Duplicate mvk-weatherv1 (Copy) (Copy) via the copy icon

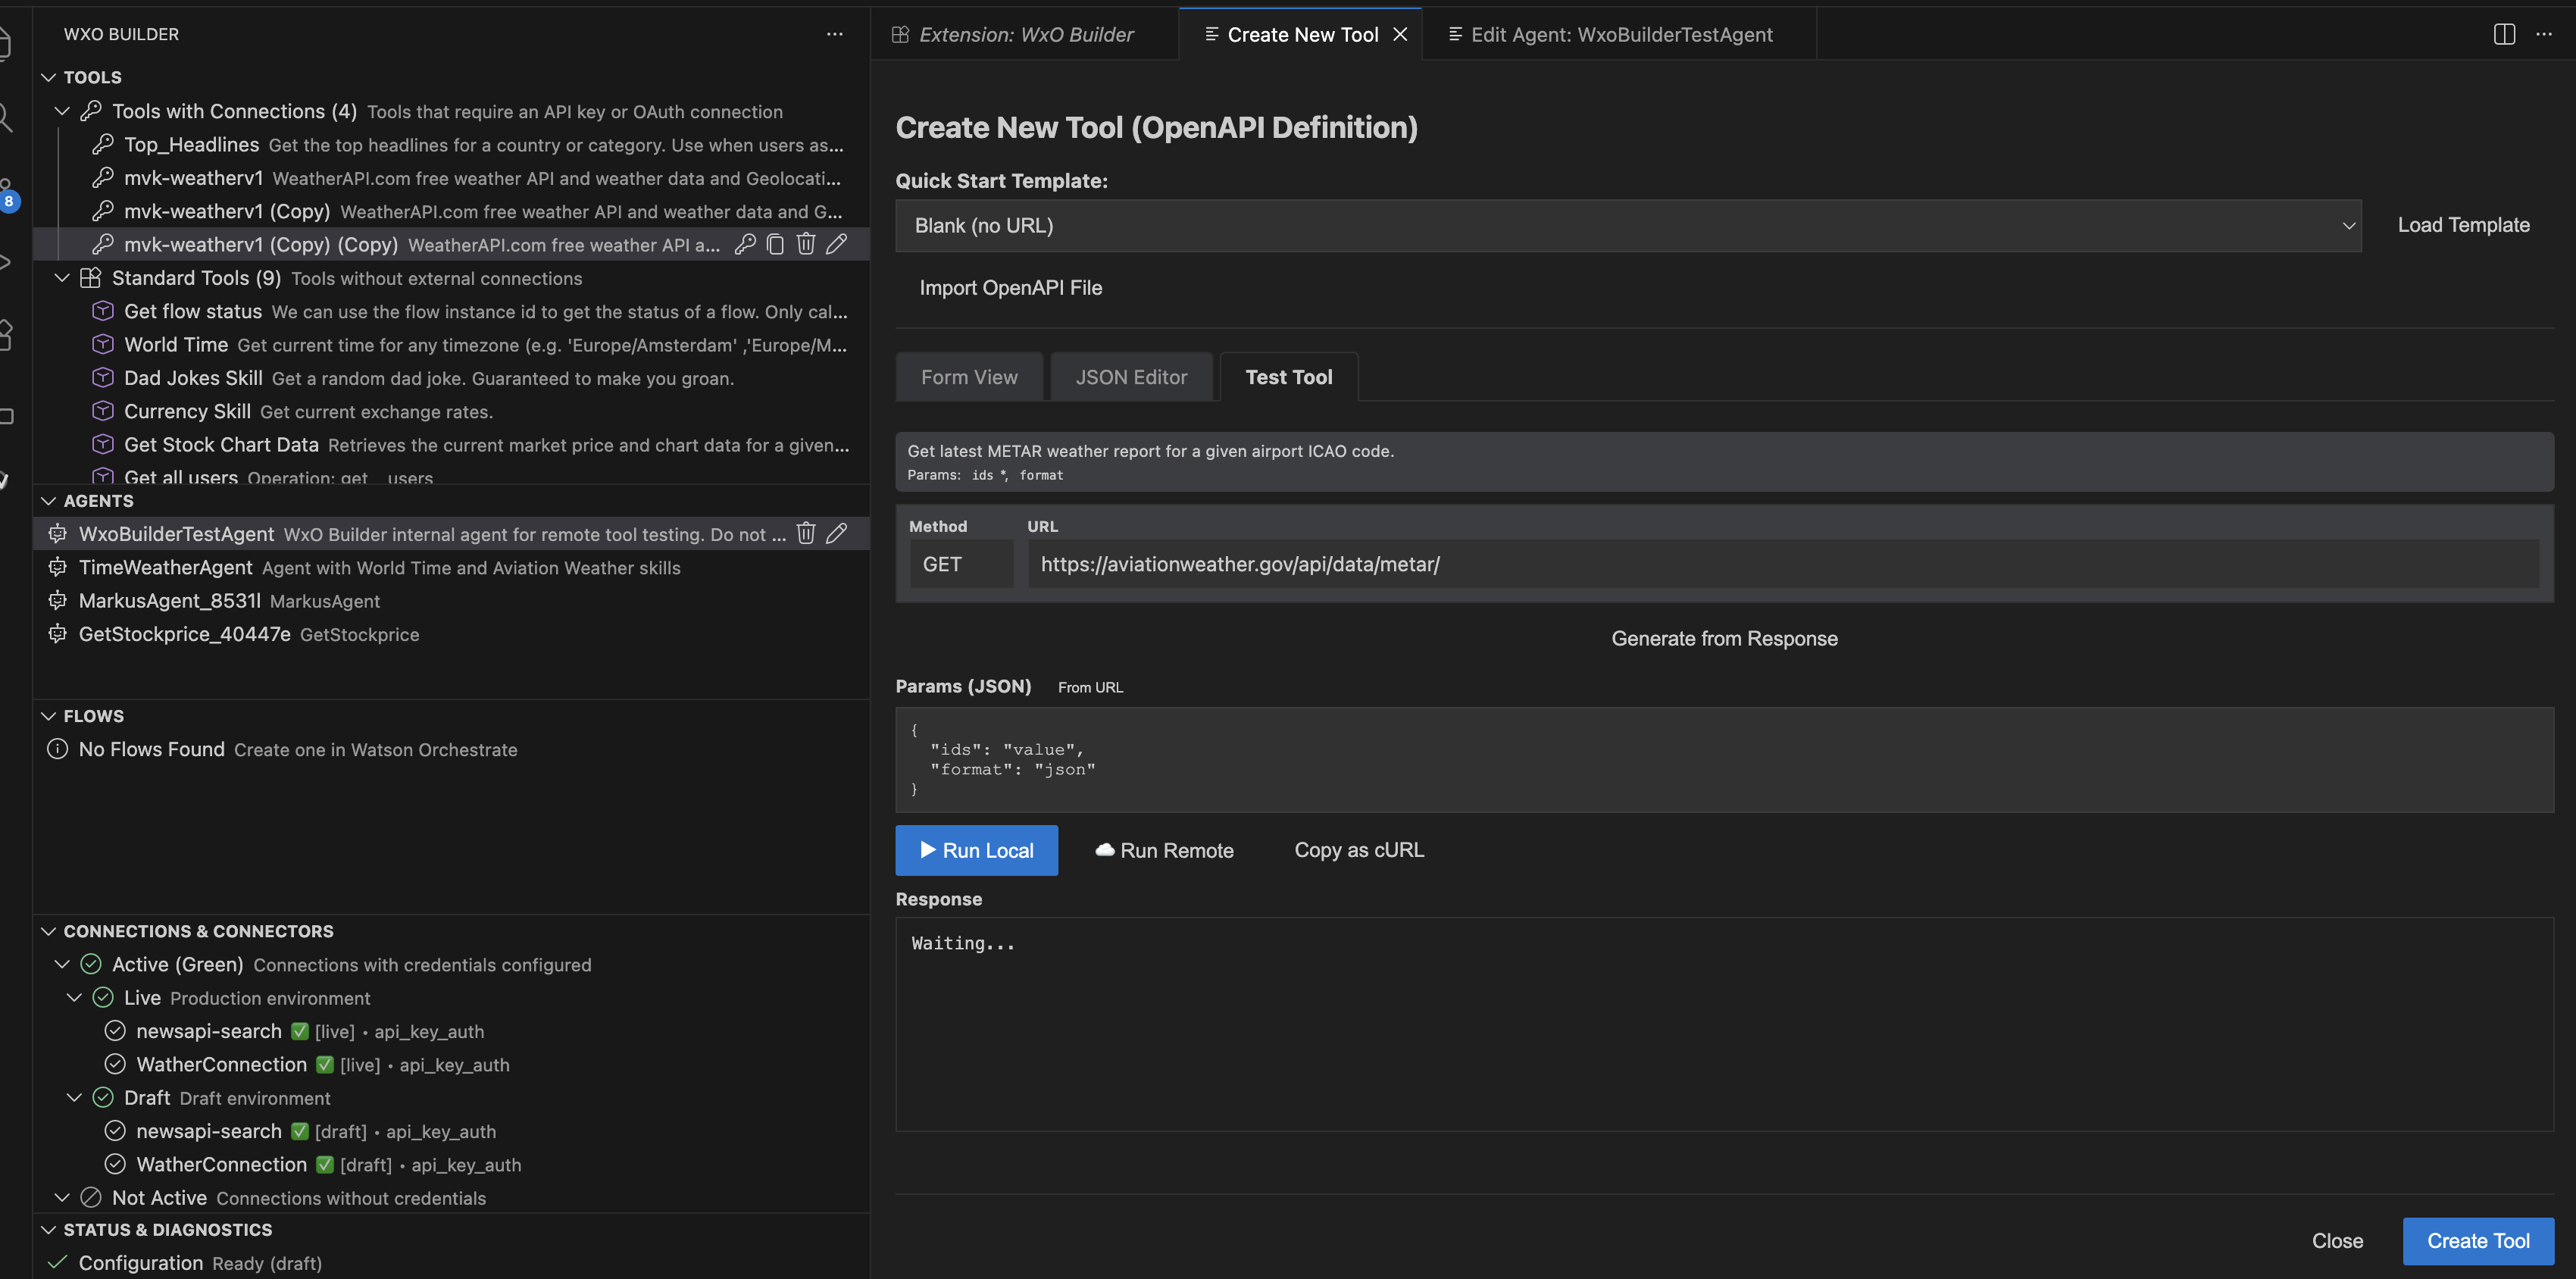tap(775, 244)
